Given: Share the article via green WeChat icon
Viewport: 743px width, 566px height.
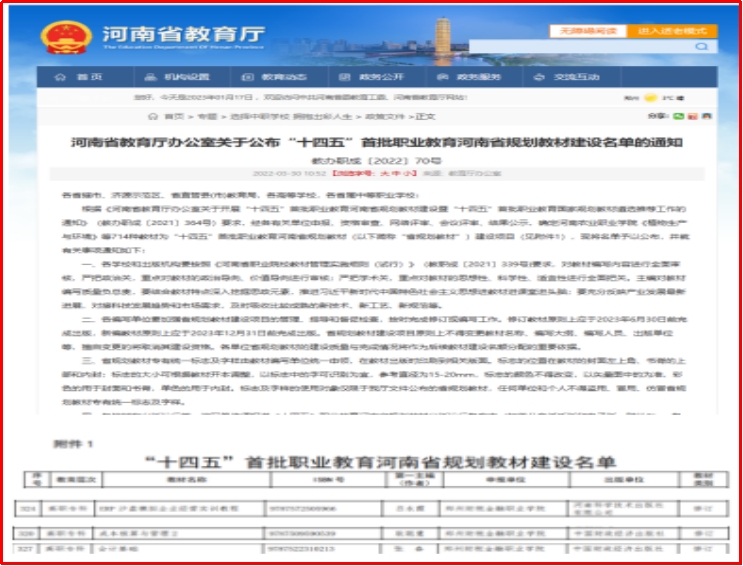Looking at the screenshot, I should click(679, 116).
